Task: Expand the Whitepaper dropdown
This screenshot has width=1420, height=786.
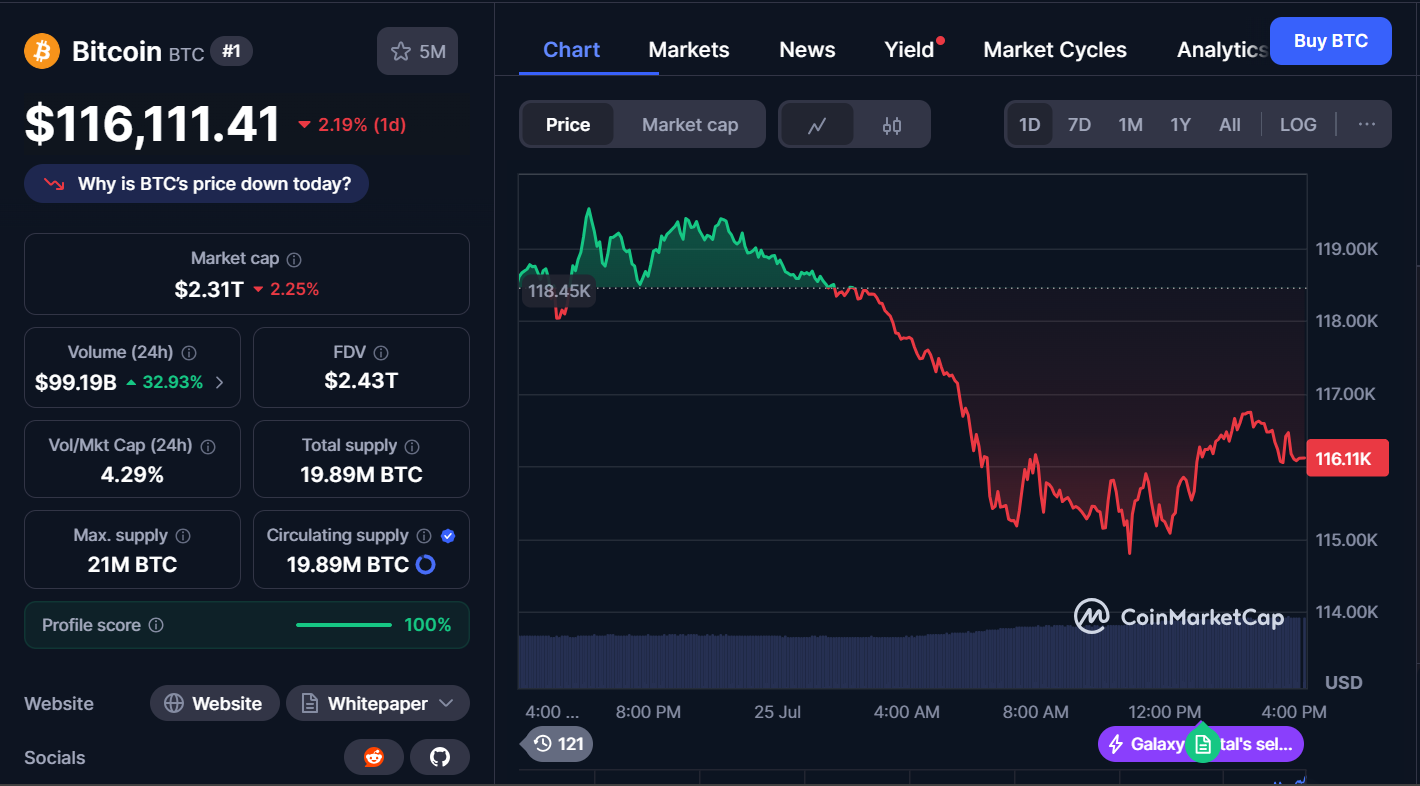Action: click(x=378, y=703)
